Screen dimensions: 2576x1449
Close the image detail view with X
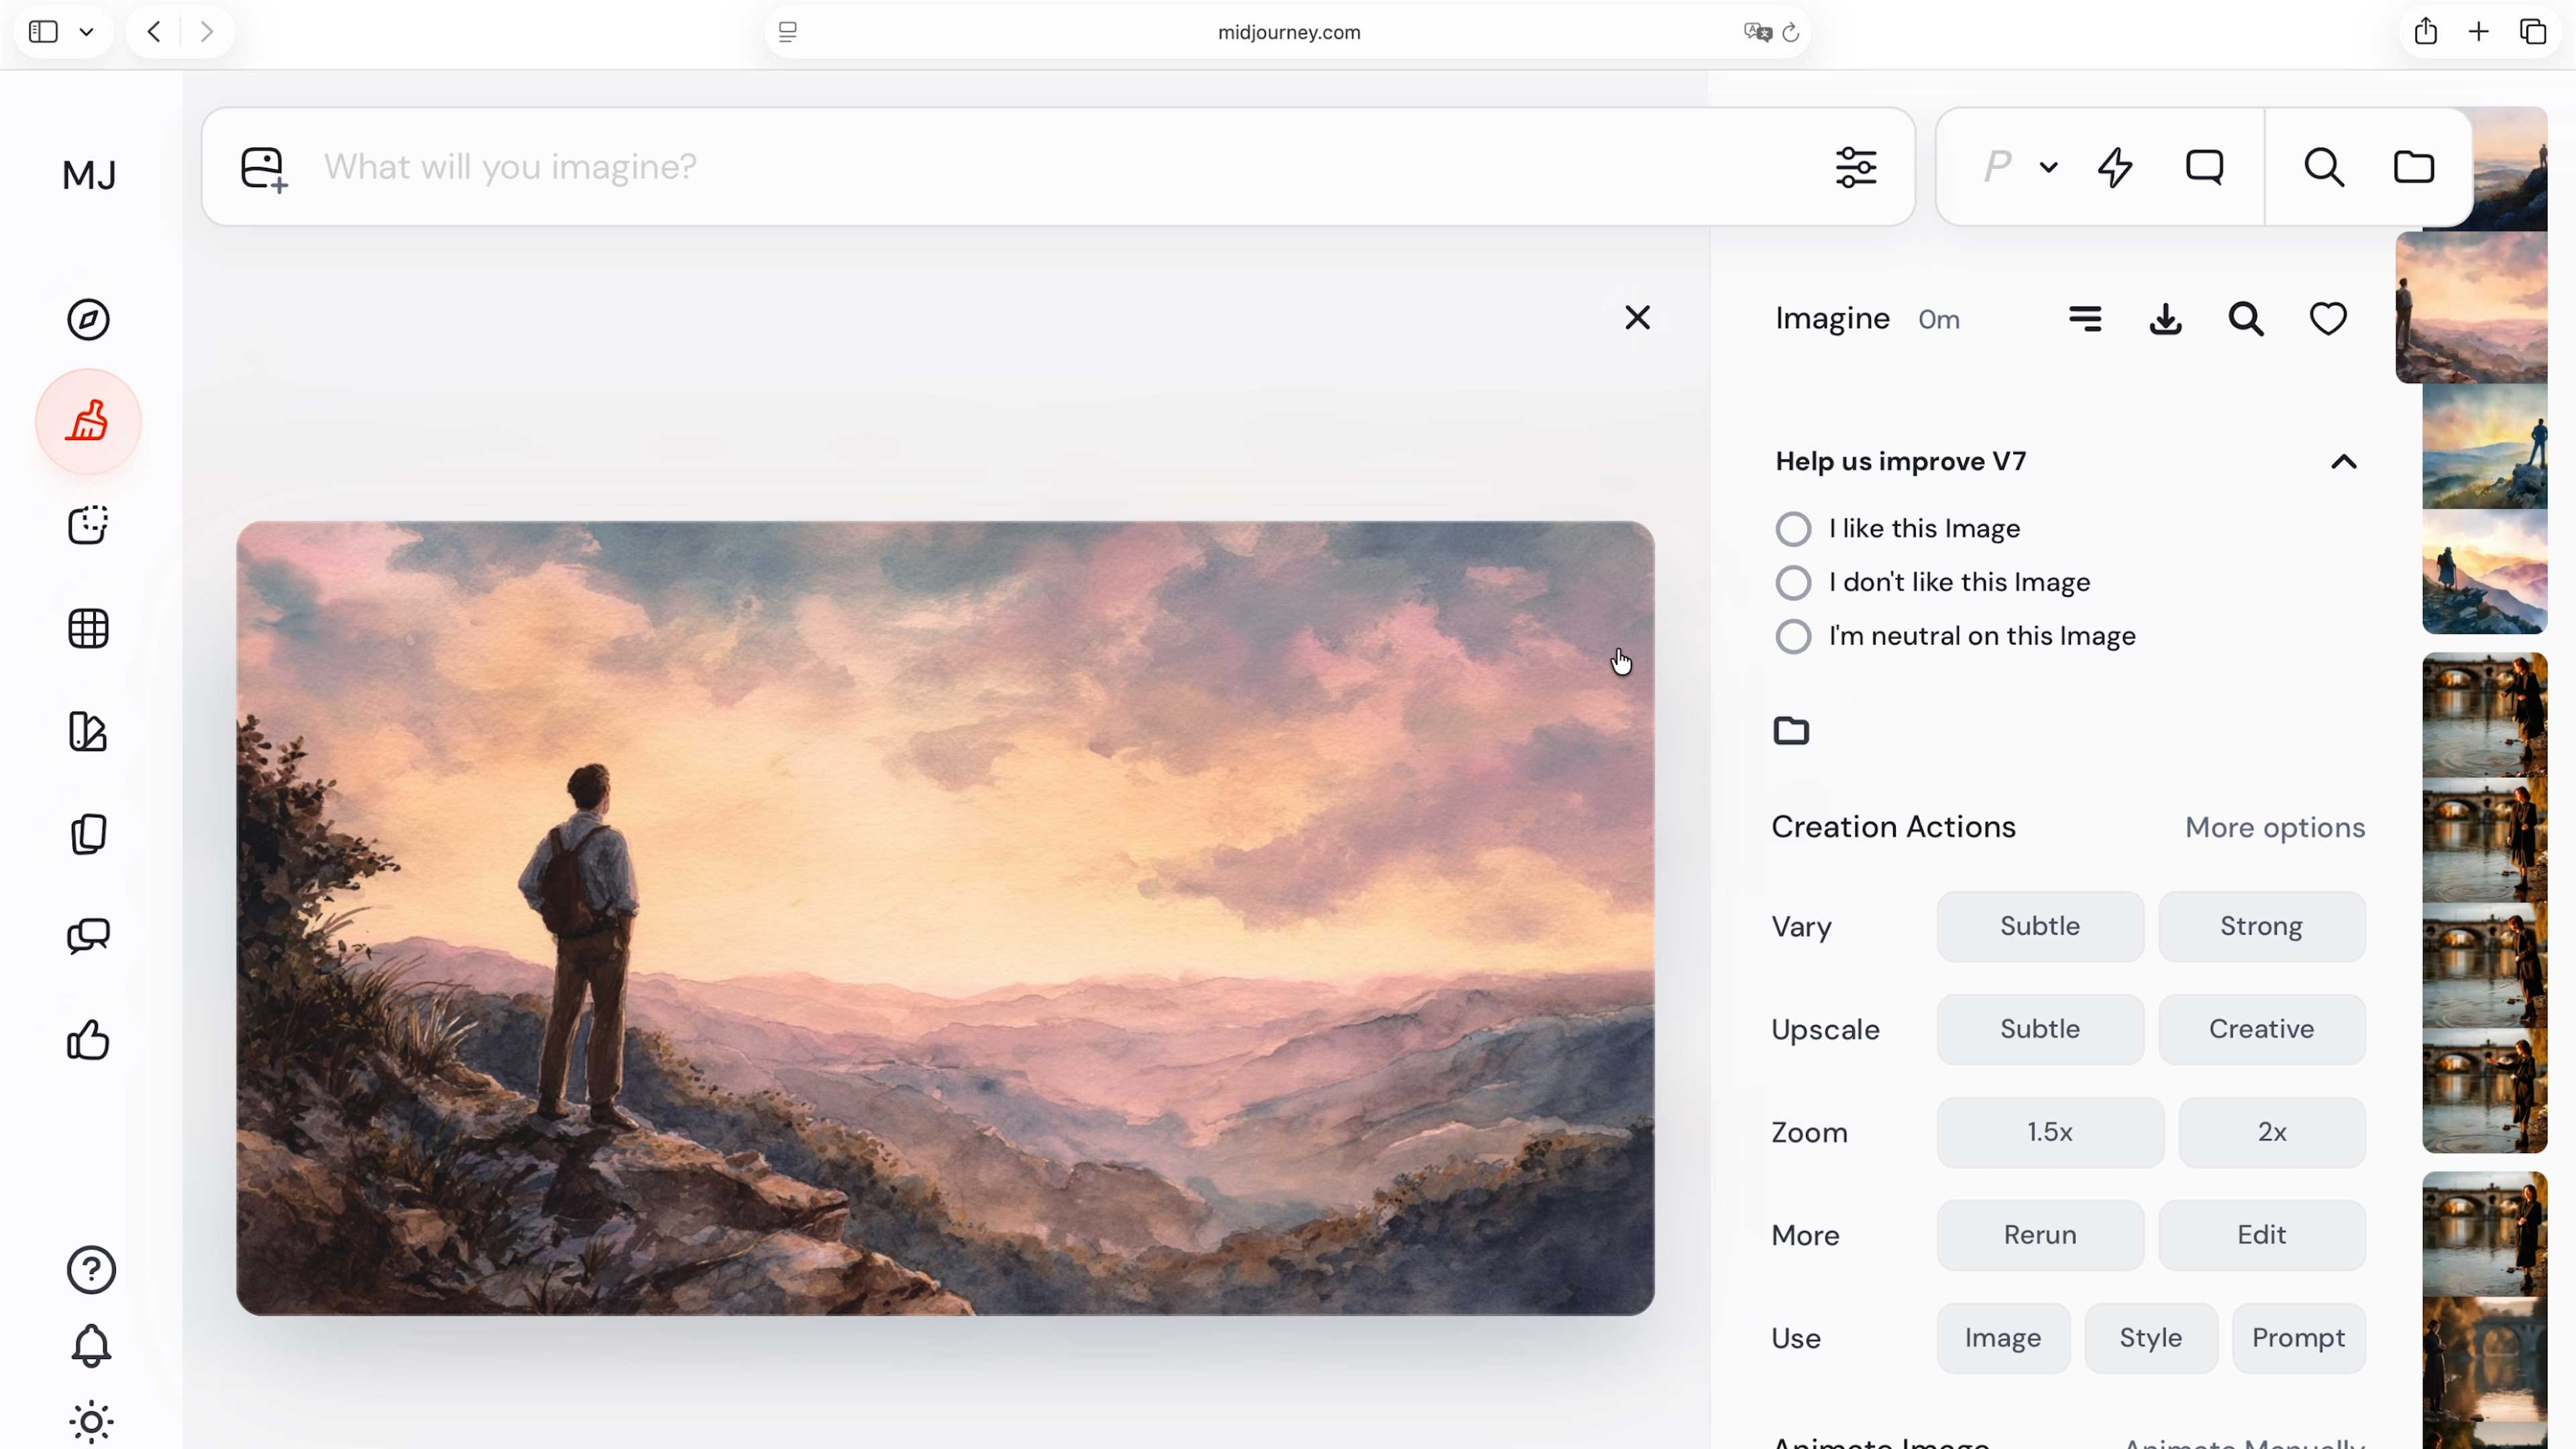[1637, 318]
